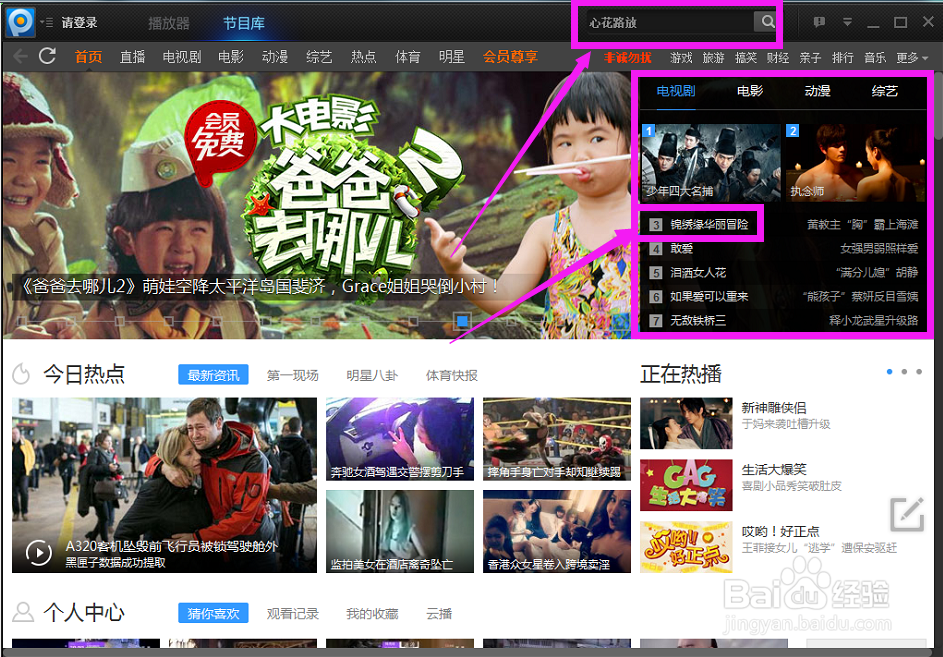Switch to the 播放器 tab
The image size is (943, 657).
click(171, 24)
